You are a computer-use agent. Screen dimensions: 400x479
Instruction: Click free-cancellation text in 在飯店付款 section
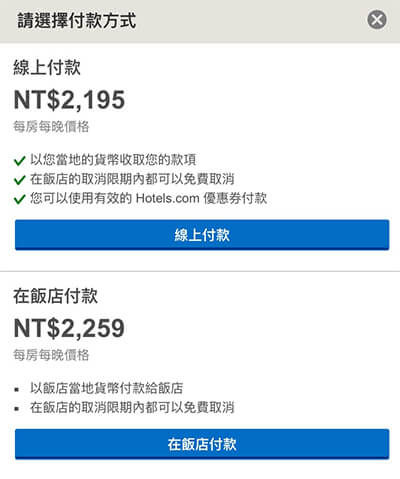(x=132, y=407)
